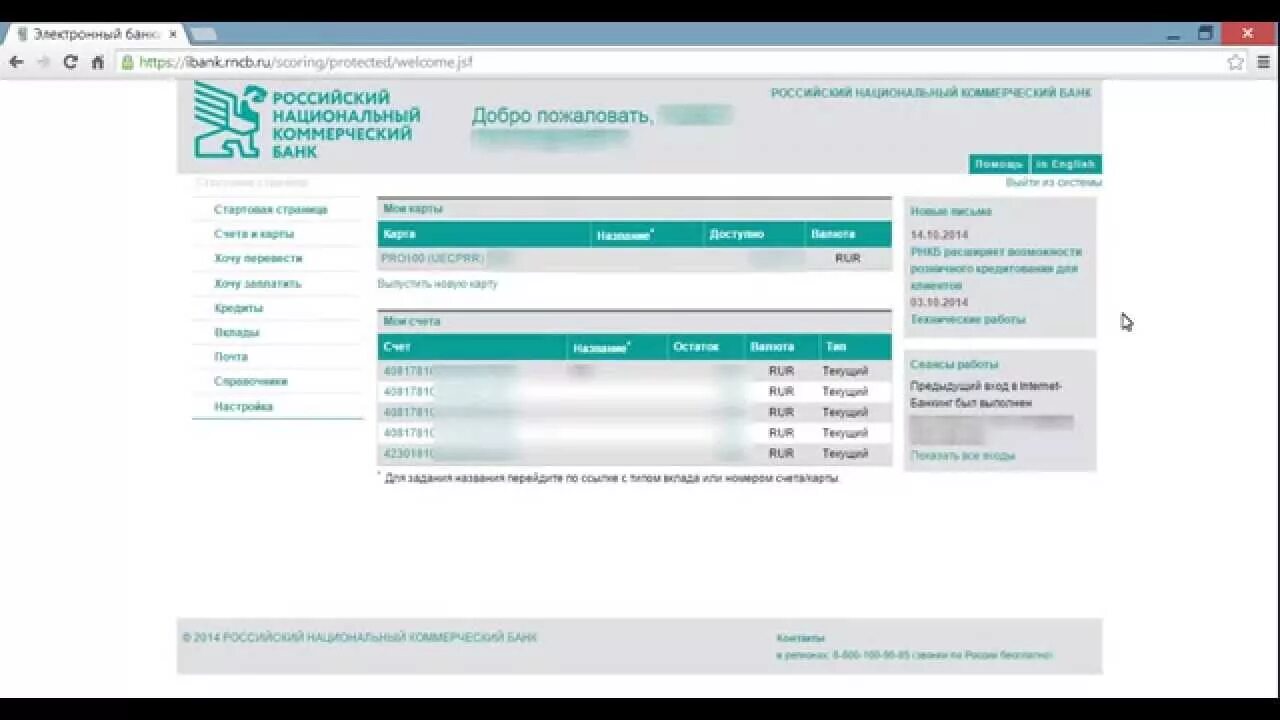Open Счета и карты menu item
Image resolution: width=1280 pixels, height=720 pixels.
click(x=254, y=234)
